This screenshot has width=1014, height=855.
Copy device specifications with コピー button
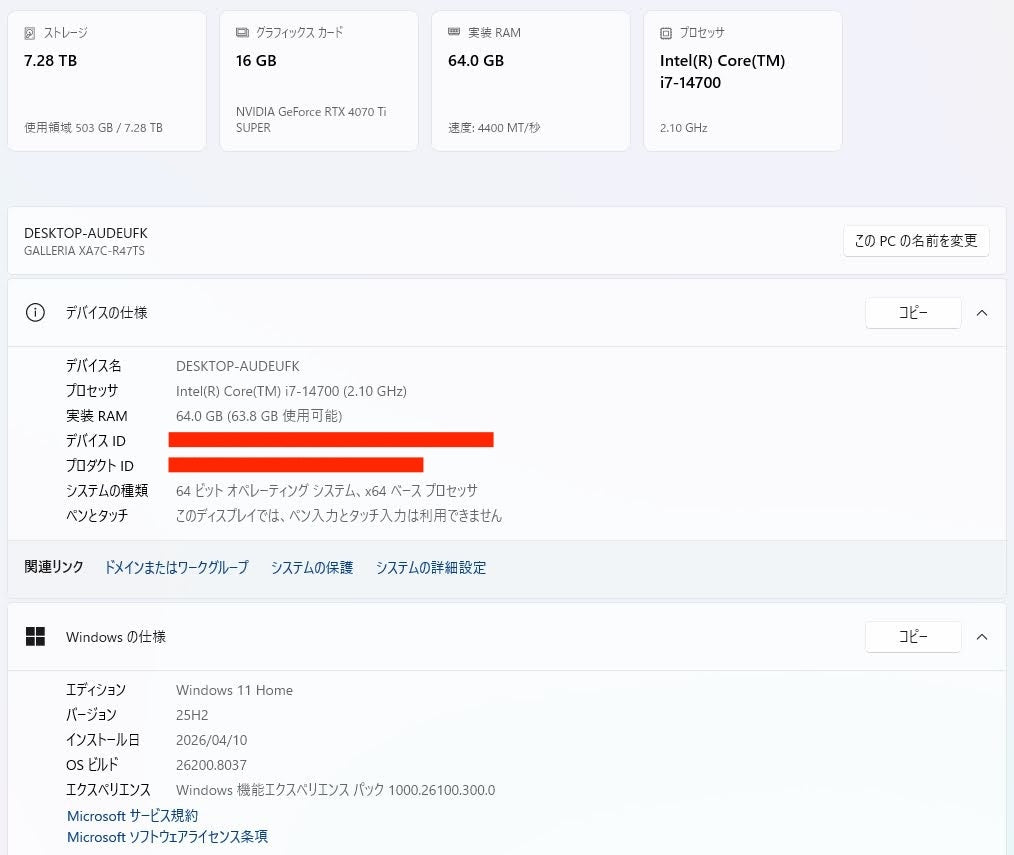coord(913,313)
